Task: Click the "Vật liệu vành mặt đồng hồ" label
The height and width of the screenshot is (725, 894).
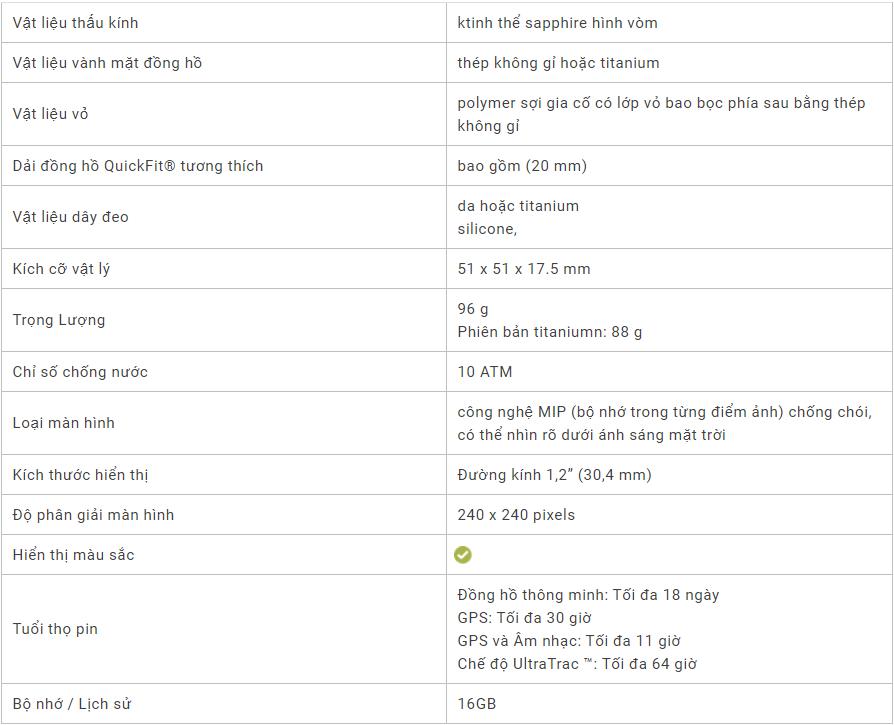Action: 107,63
